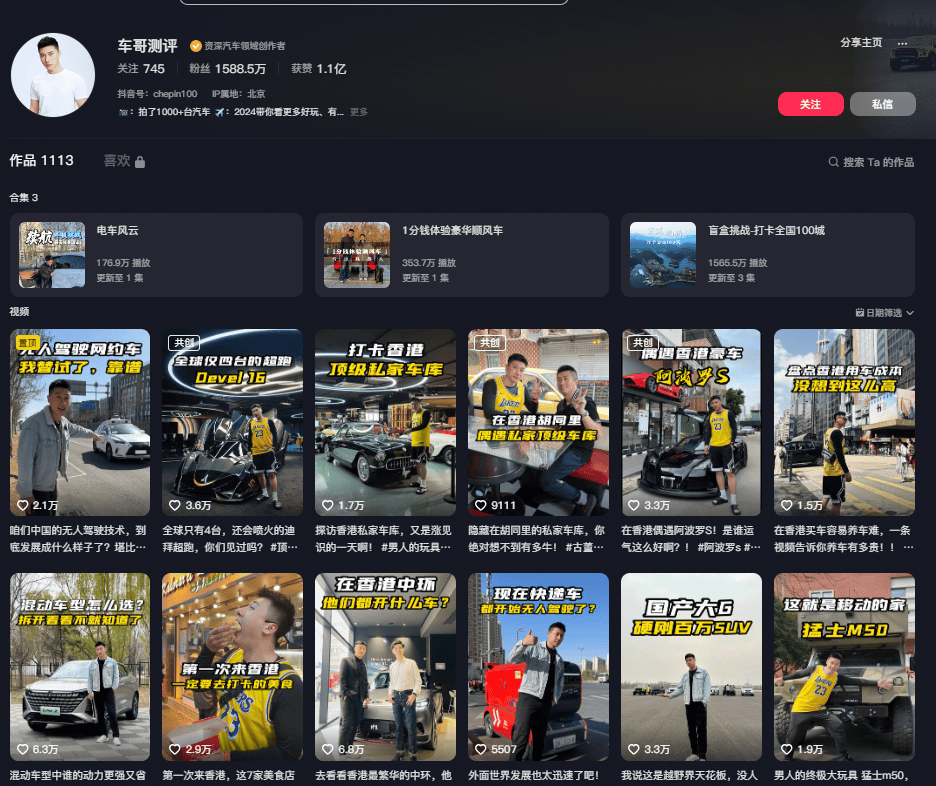936x786 pixels.
Task: Click 1565.5万 播放 play count text
Action: [737, 263]
